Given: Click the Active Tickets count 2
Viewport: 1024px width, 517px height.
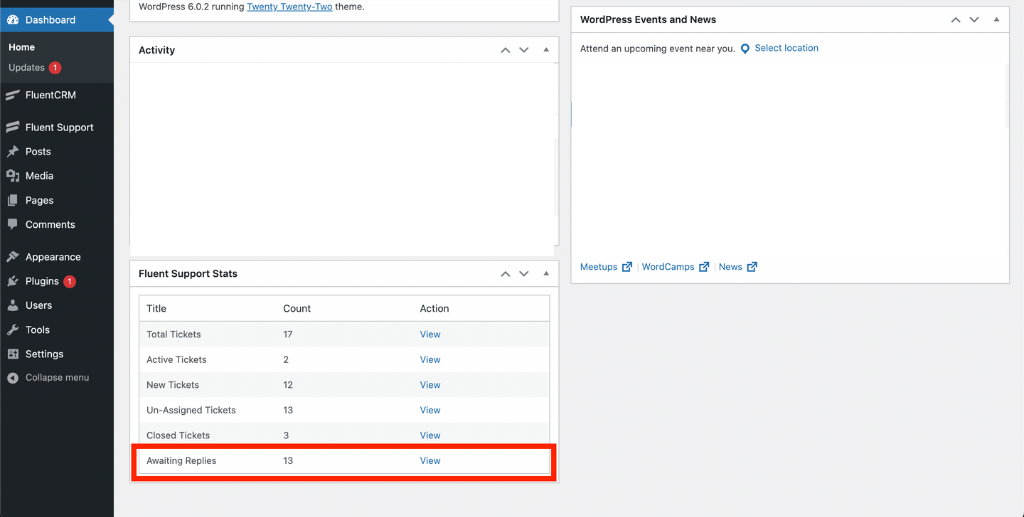Looking at the screenshot, I should click(x=285, y=360).
